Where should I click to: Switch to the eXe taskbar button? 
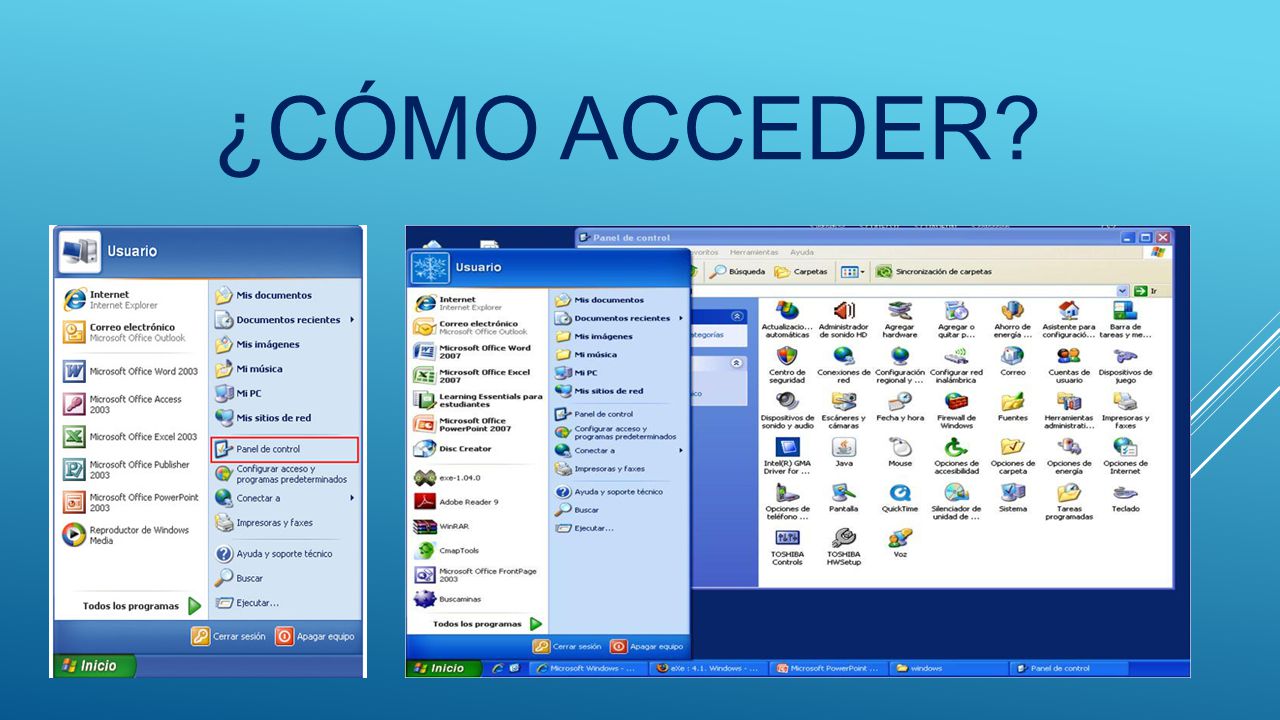click(709, 668)
